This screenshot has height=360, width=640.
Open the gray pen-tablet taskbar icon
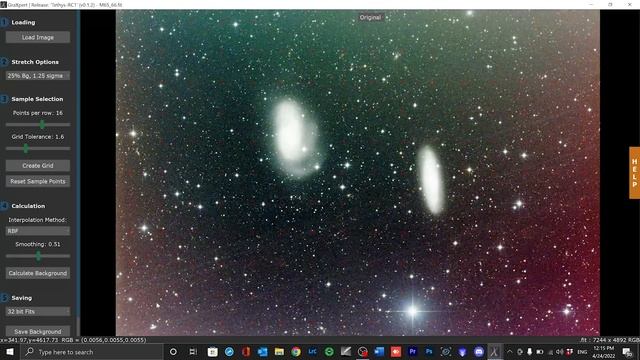click(x=346, y=352)
